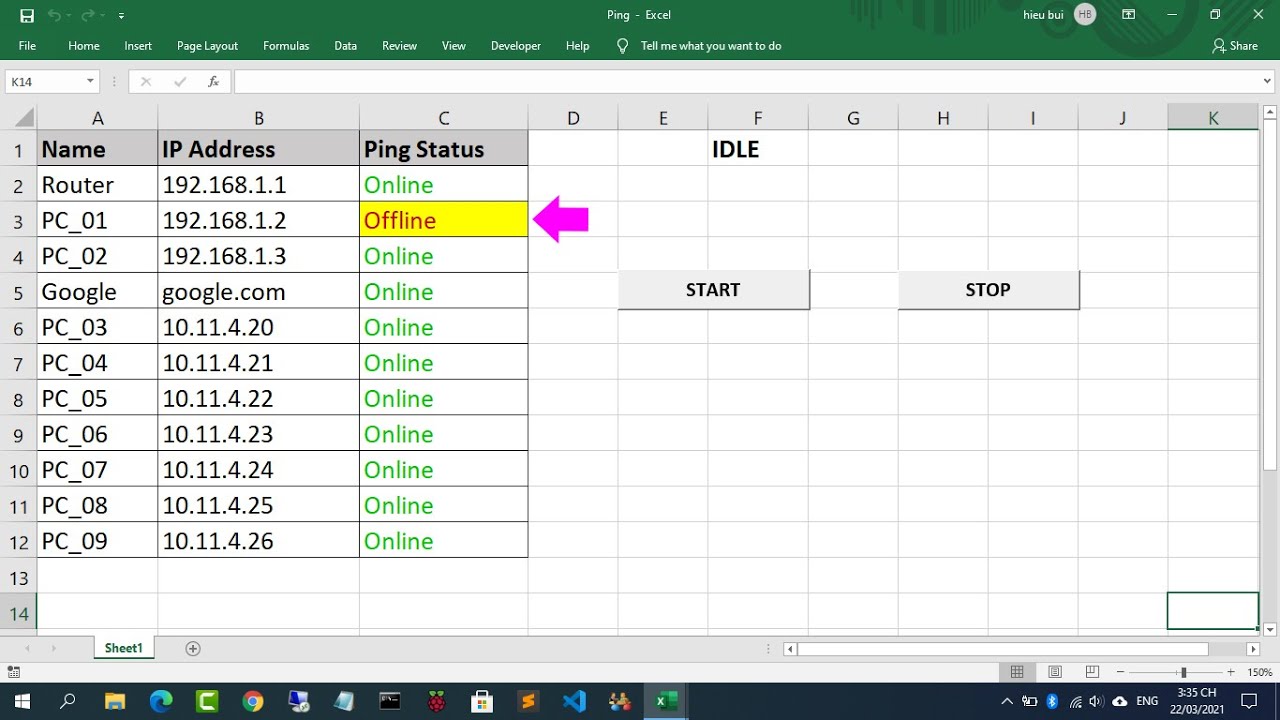Switch to Page Break Preview icon

[x=1092, y=672]
